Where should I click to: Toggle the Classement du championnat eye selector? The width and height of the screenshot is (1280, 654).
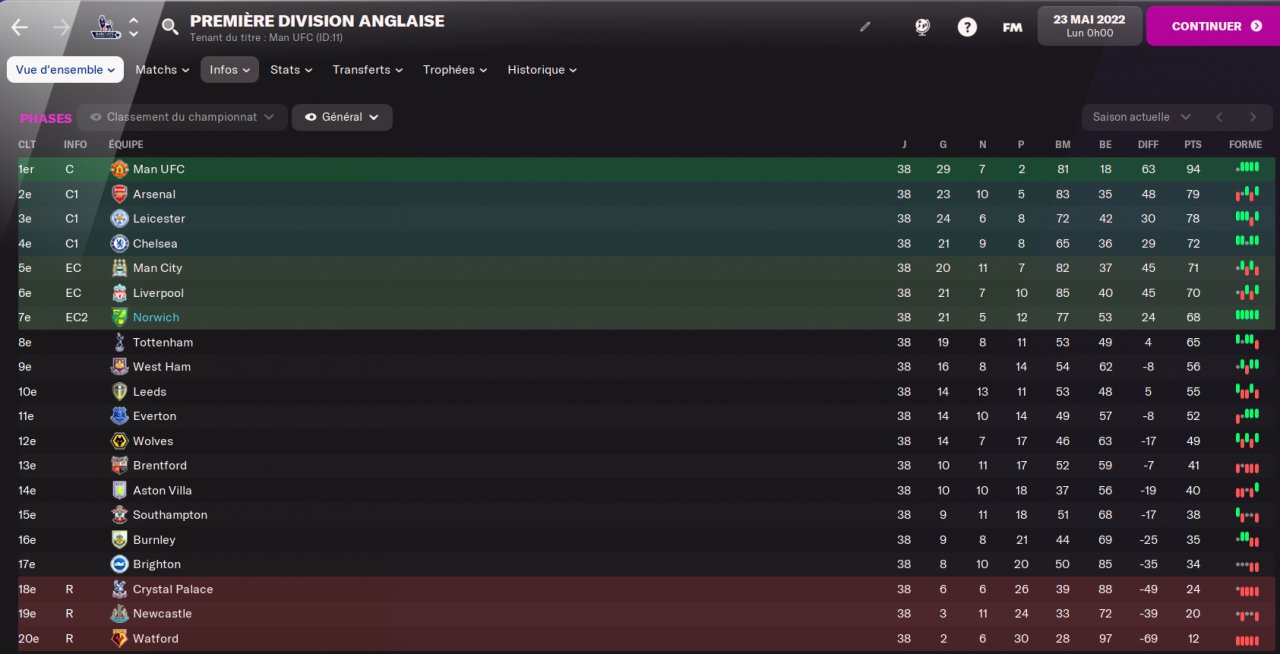182,117
